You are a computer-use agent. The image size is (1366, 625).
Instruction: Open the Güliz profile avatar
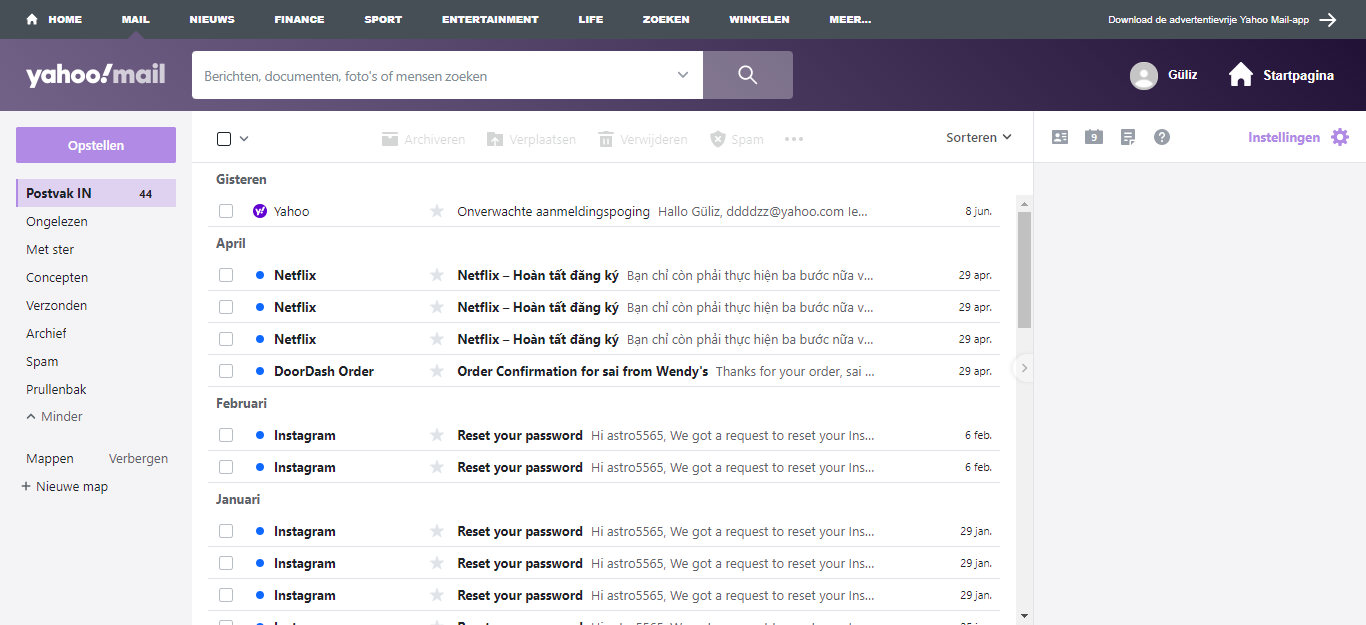[1144, 75]
